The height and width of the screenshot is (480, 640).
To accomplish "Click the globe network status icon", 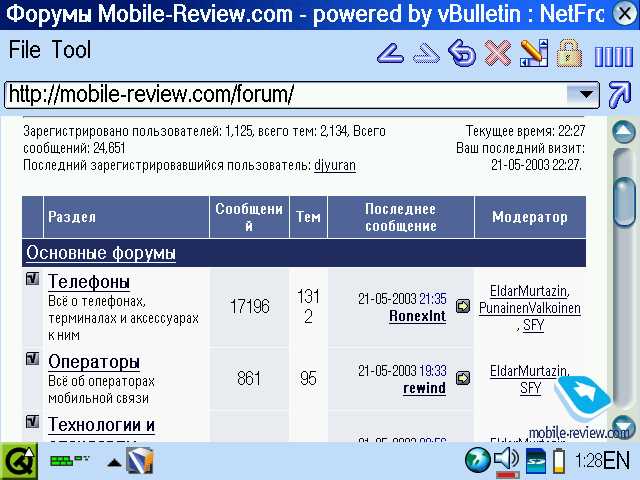I will [477, 460].
